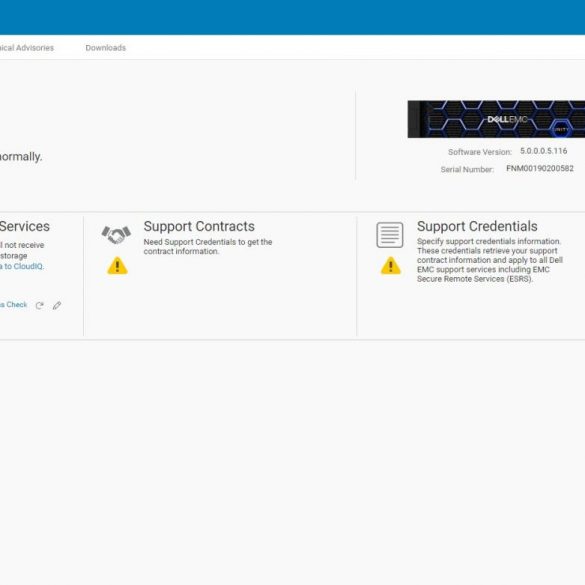
Task: Click the Serial Number label
Action: click(x=467, y=170)
